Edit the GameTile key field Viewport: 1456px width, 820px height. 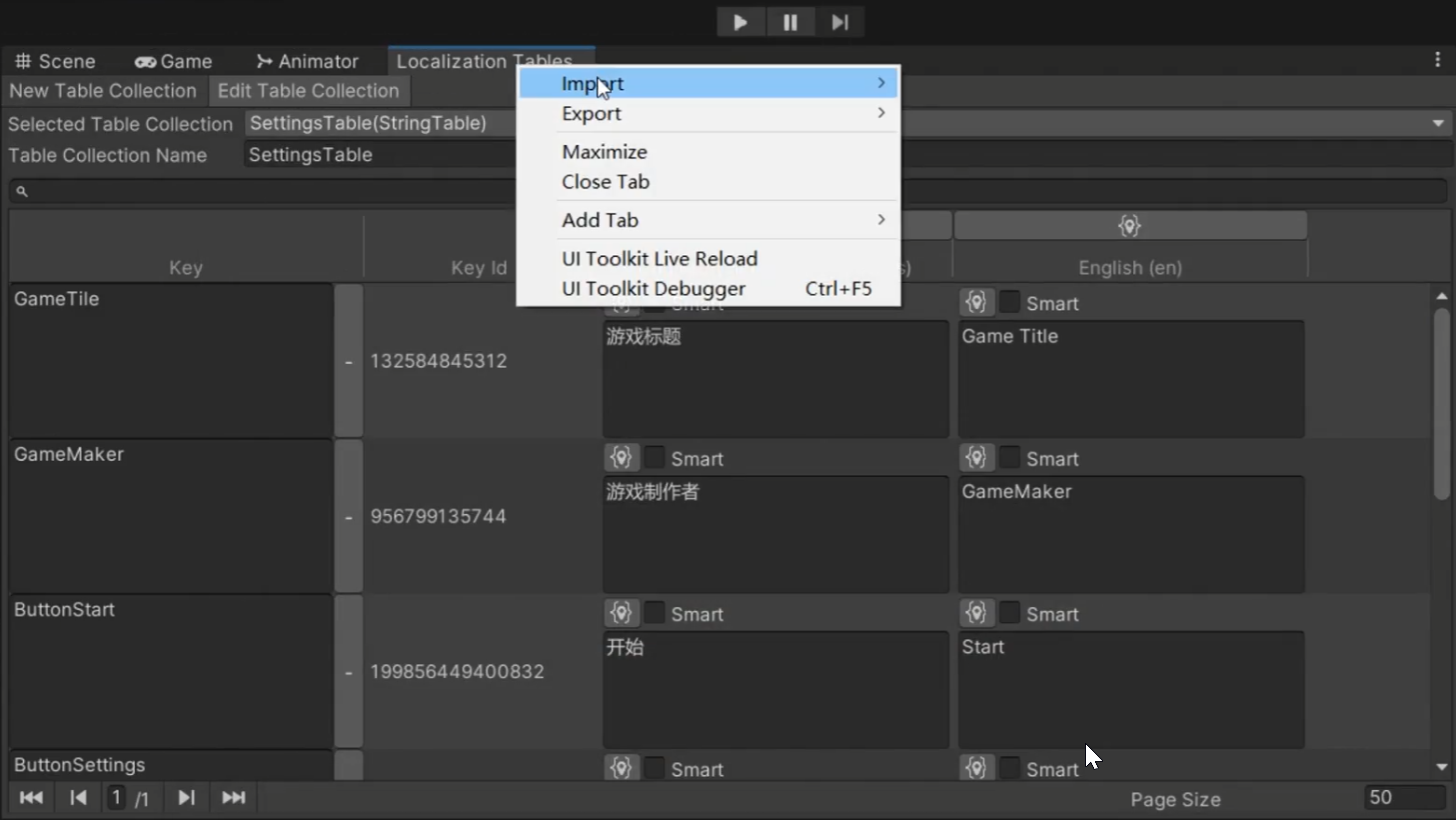coord(171,361)
